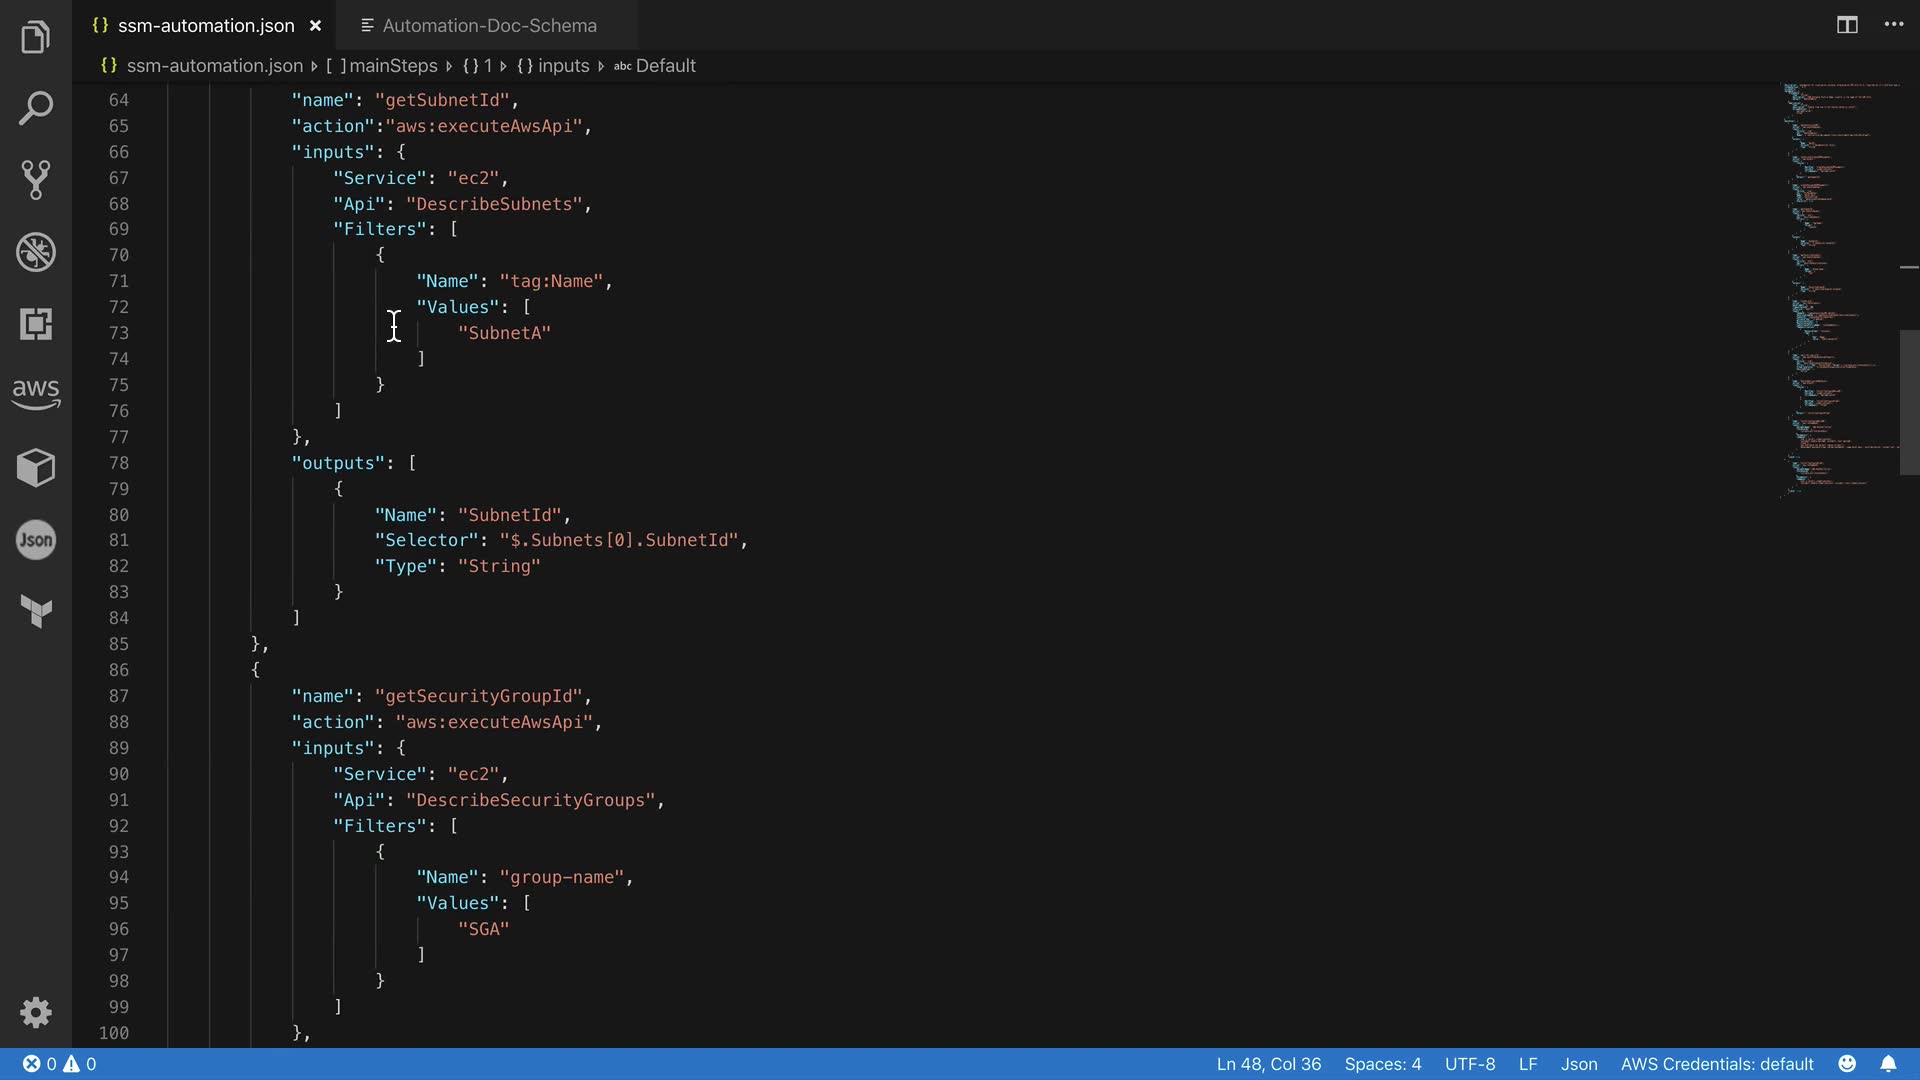
Task: Open the AWS Toolkit panel
Action: pos(36,394)
